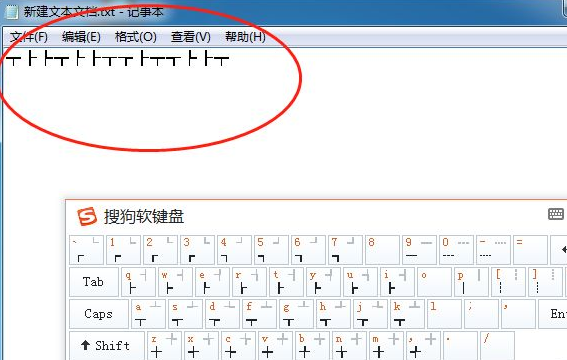Tap the g key on soft keyboard
Viewport: 567px width, 360px height.
tap(296, 314)
